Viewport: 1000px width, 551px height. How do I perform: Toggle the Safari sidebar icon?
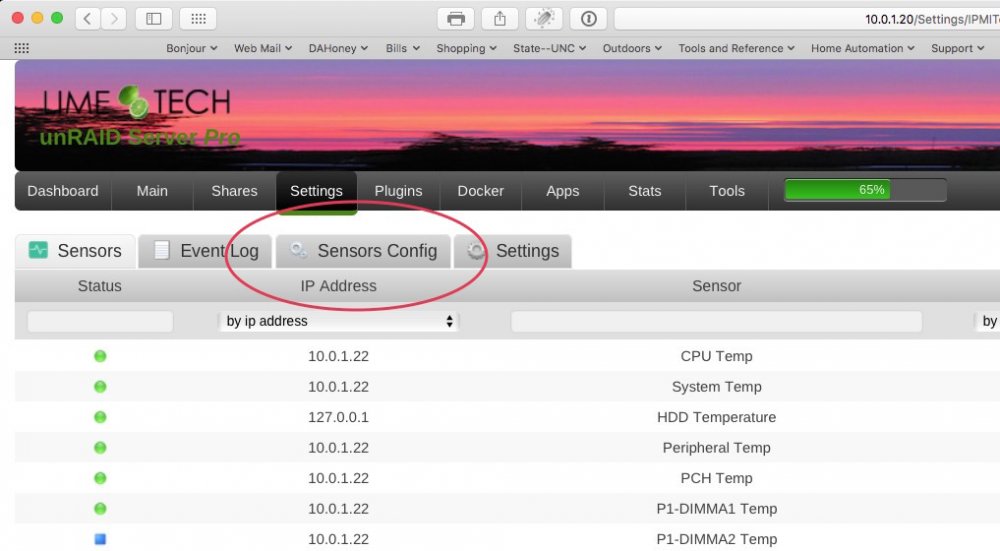[x=154, y=18]
